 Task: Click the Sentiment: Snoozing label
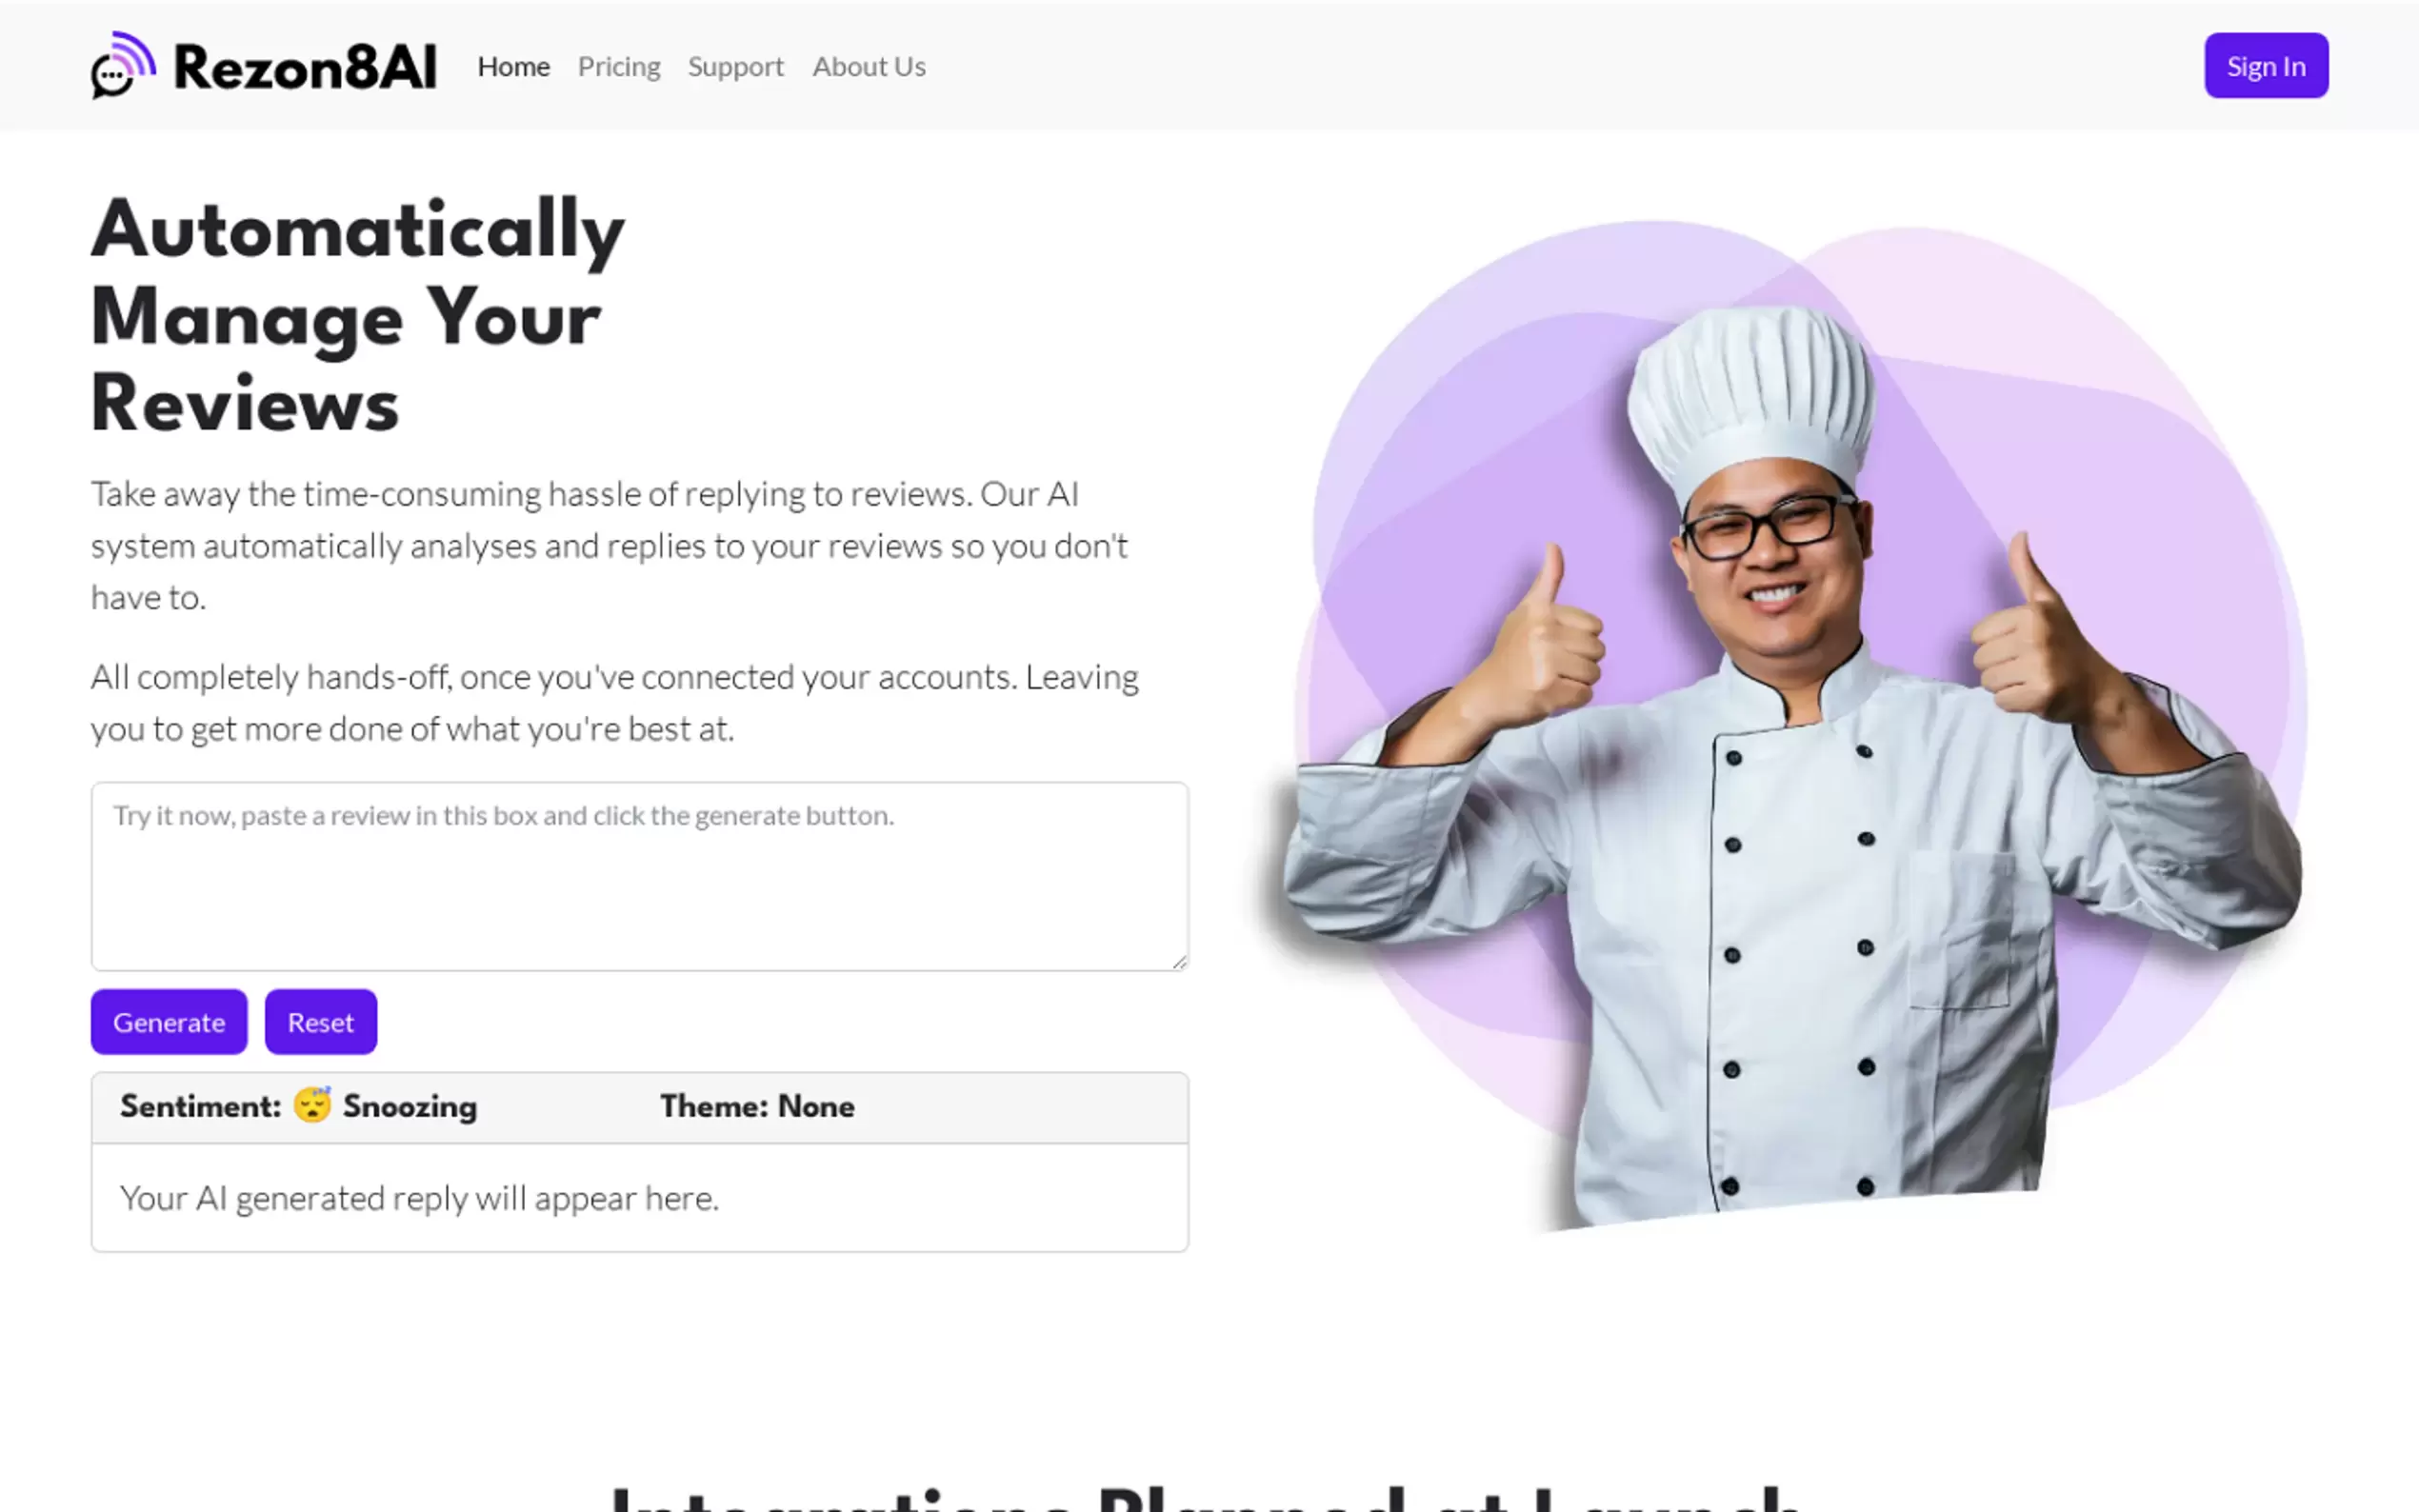tap(298, 1106)
